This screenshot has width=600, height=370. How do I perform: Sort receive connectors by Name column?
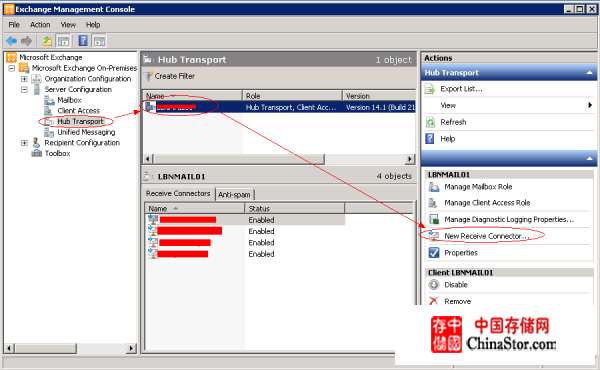click(x=194, y=209)
